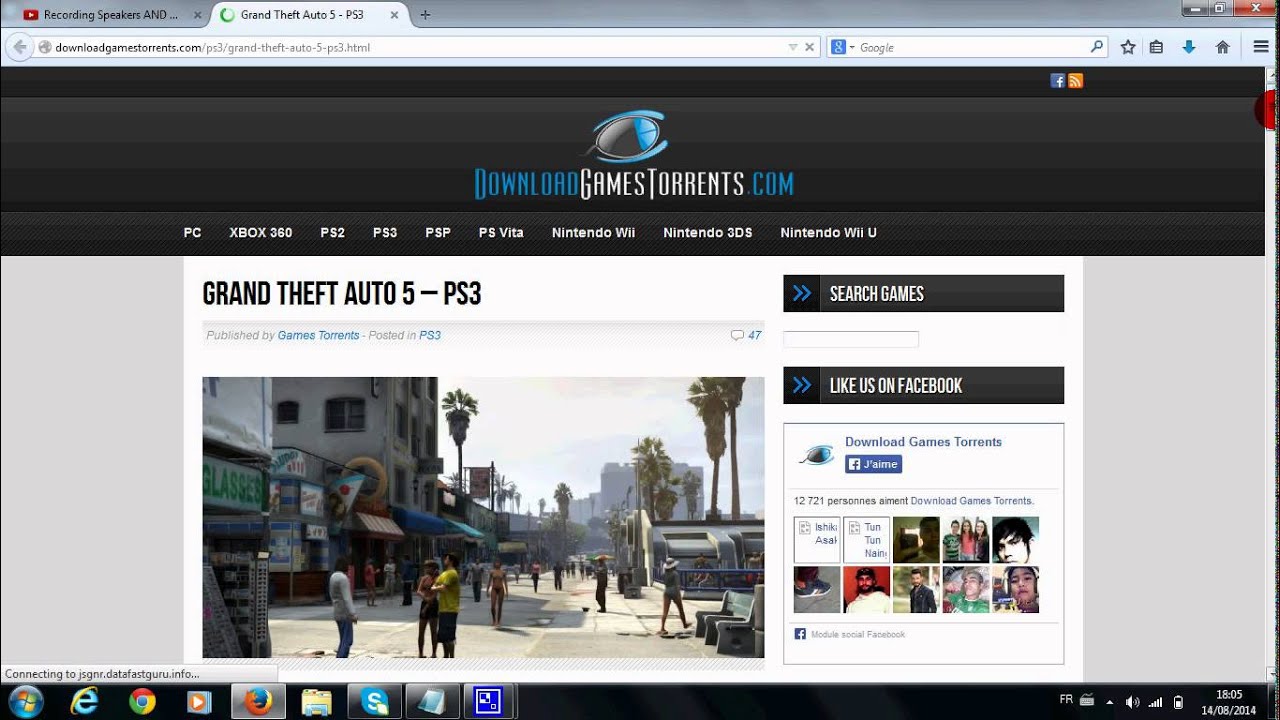
Task: Show hidden tray icons arrow
Action: tap(1110, 702)
